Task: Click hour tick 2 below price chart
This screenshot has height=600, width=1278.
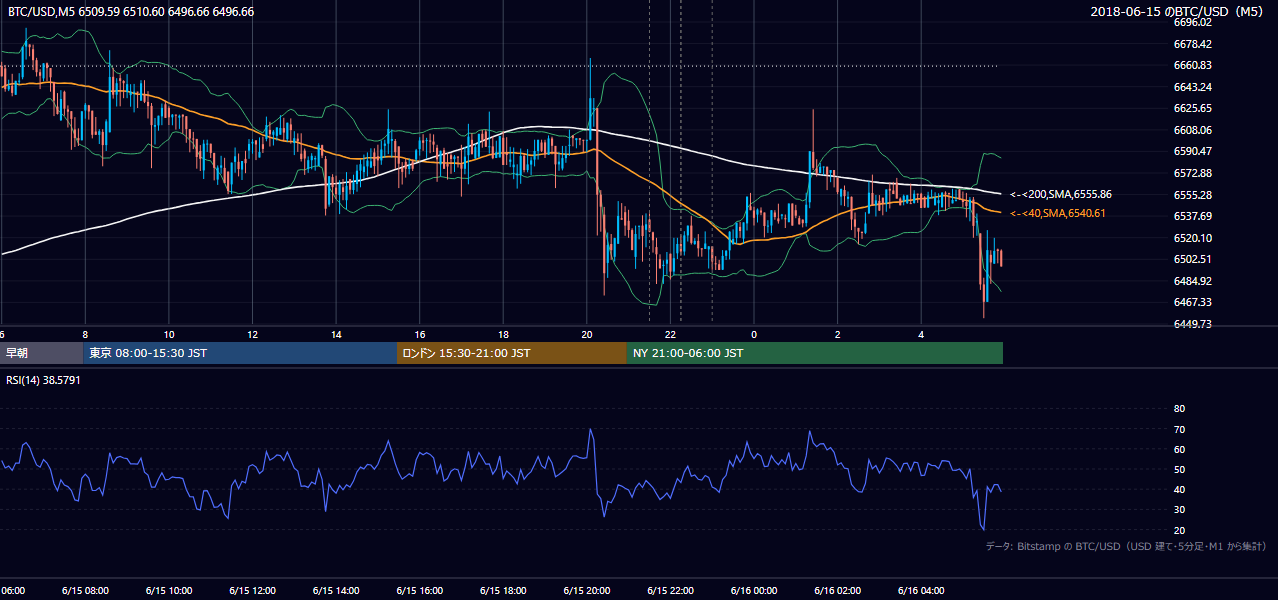Action: pos(838,334)
